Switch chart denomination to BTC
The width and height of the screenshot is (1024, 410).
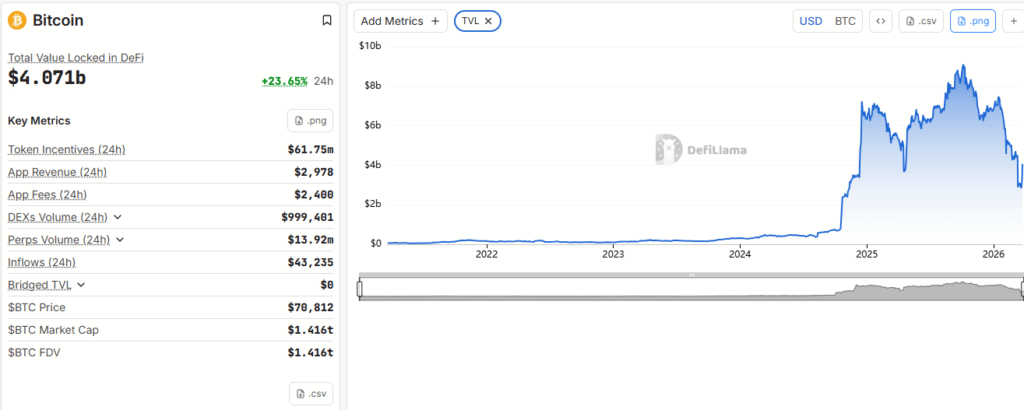845,21
